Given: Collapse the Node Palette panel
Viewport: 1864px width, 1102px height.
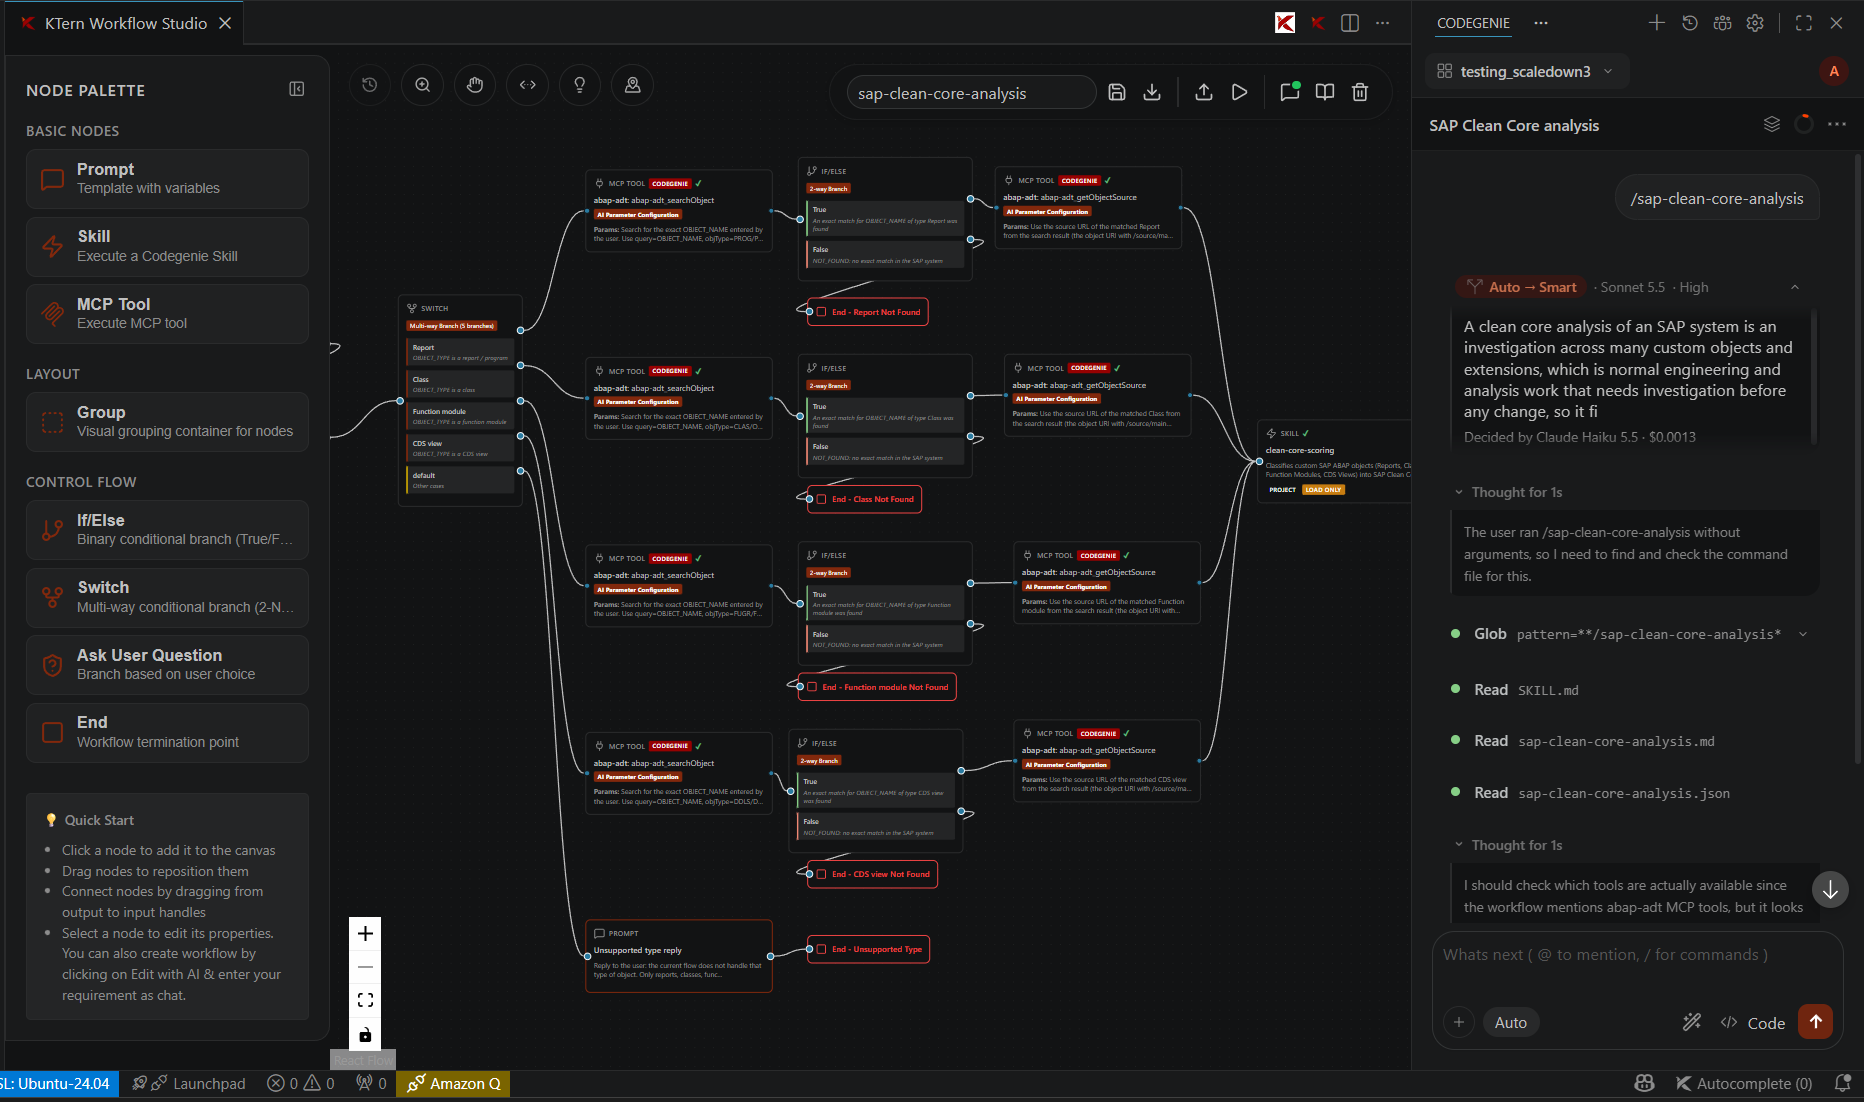Looking at the screenshot, I should click(297, 89).
